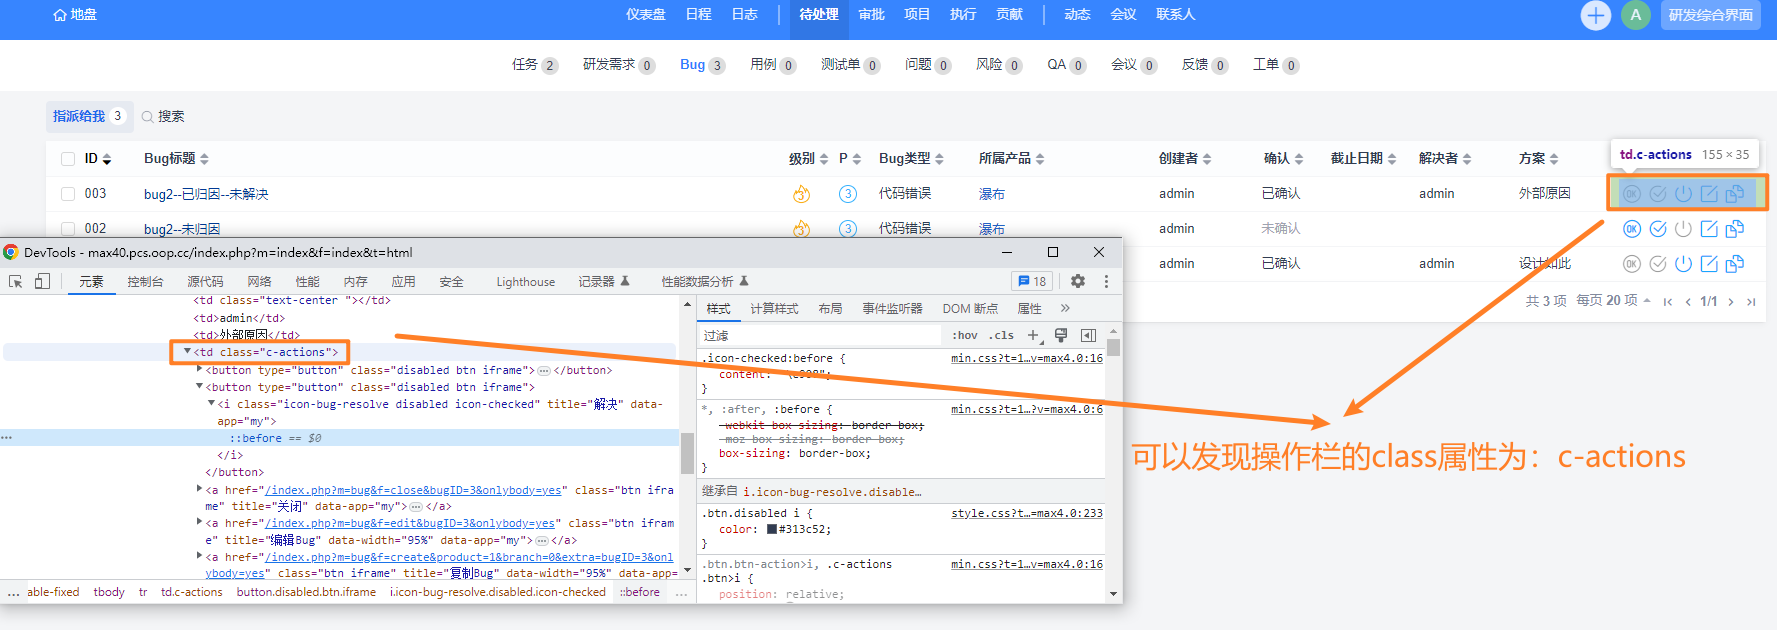This screenshot has width=1777, height=630.
Task: Click the 研发综合界面 button
Action: 1710,15
